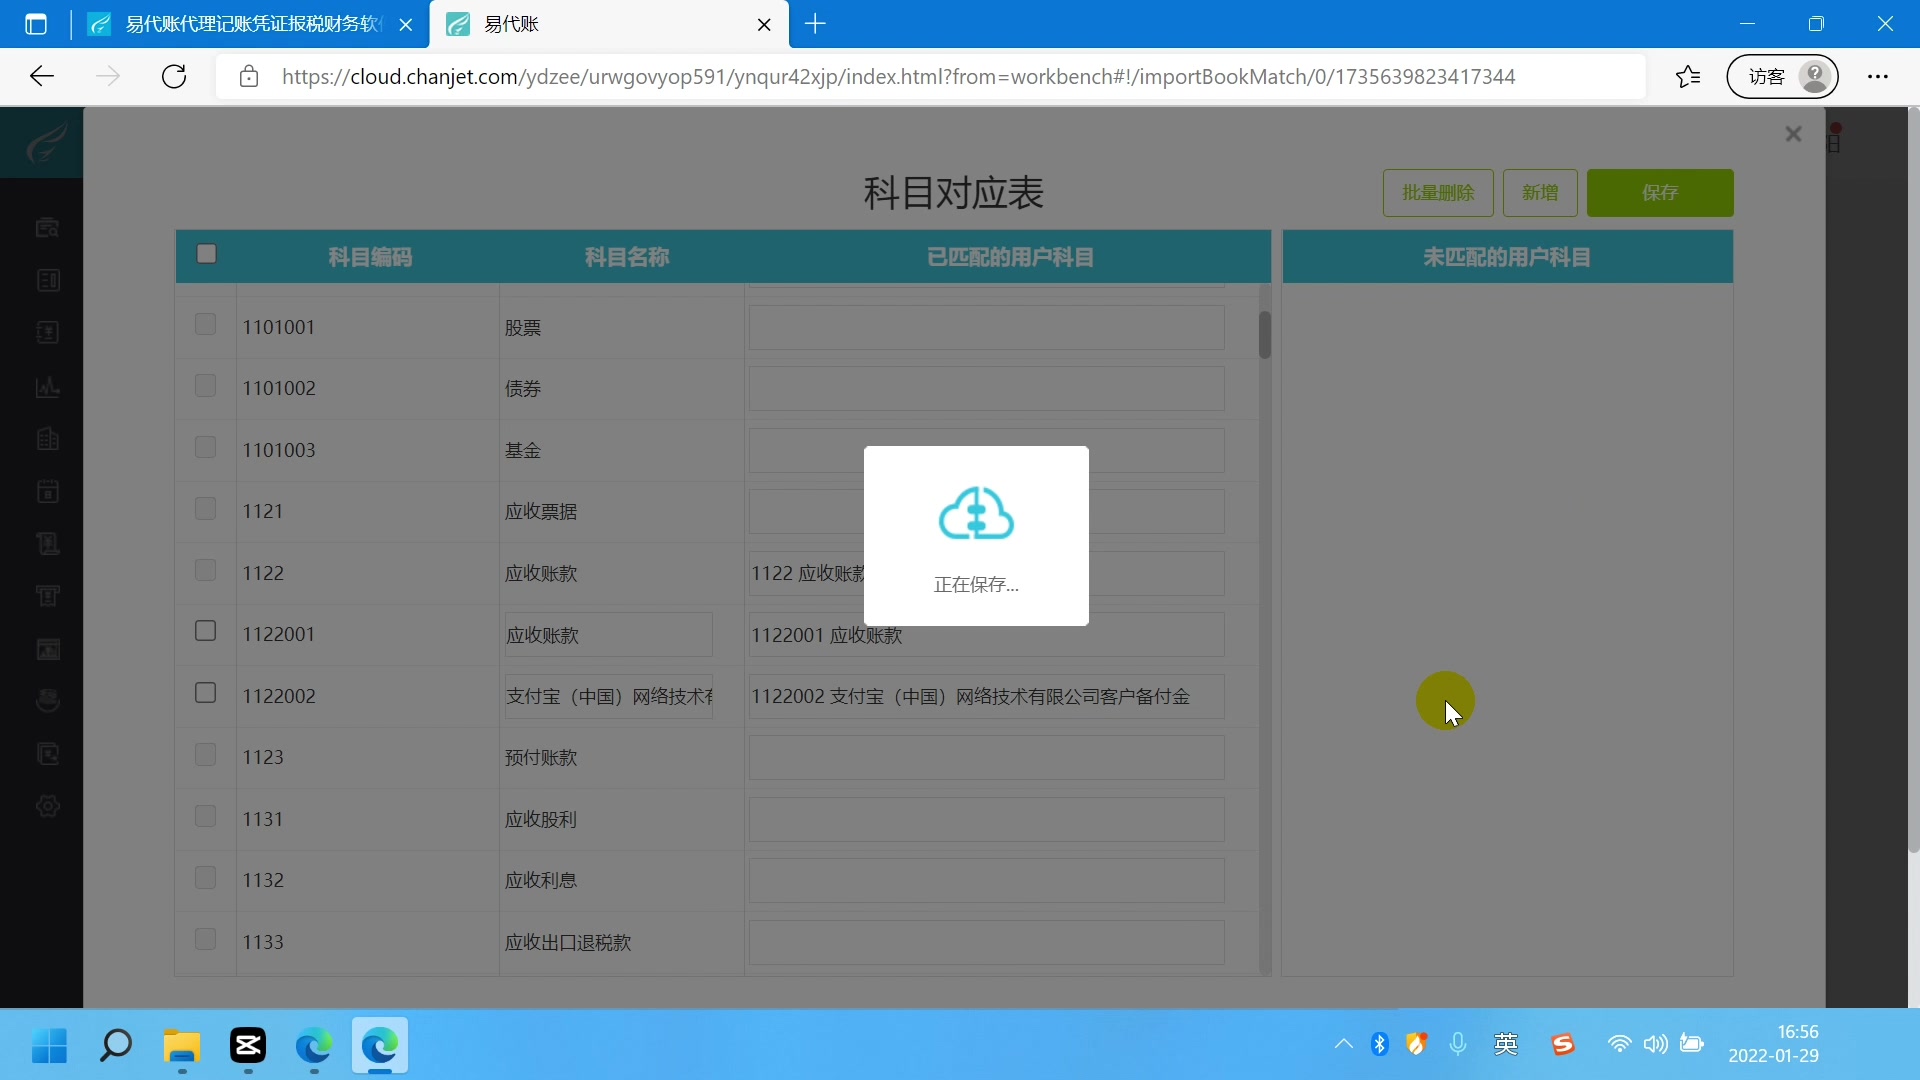Viewport: 1920px width, 1080px height.
Task: Open the favorites star list
Action: point(1688,77)
